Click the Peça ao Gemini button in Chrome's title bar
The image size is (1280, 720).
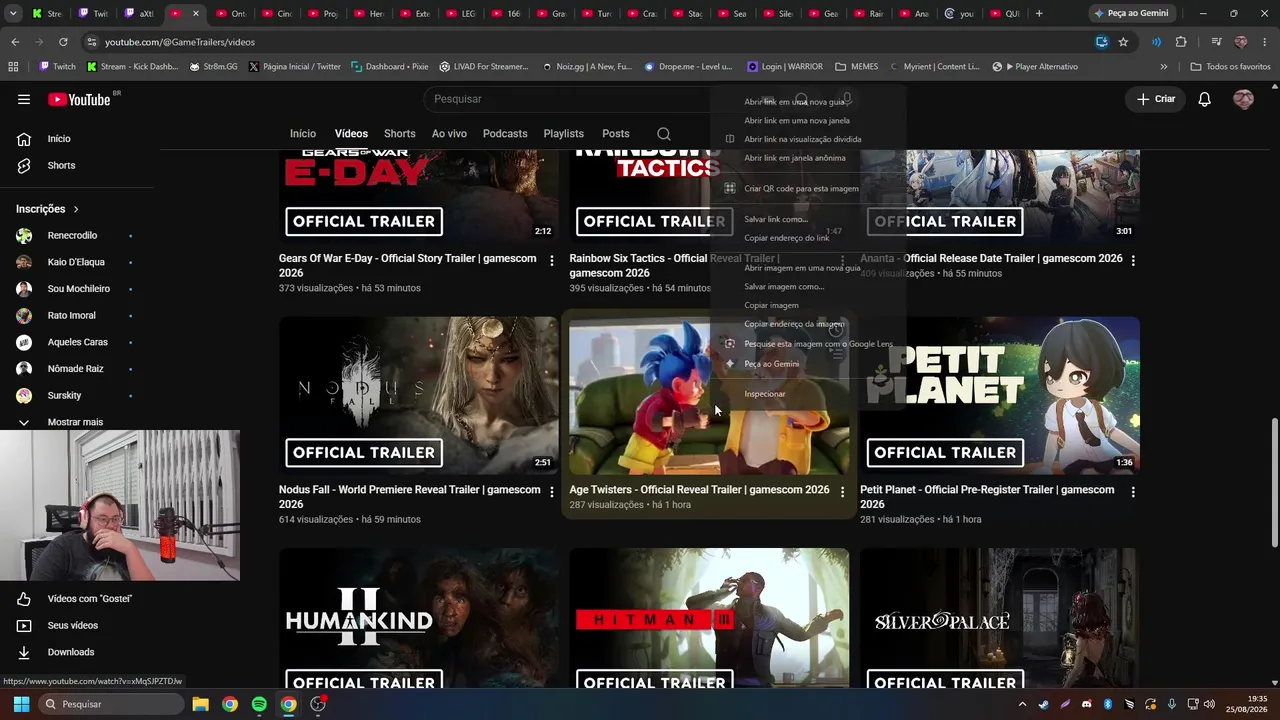click(x=1131, y=14)
